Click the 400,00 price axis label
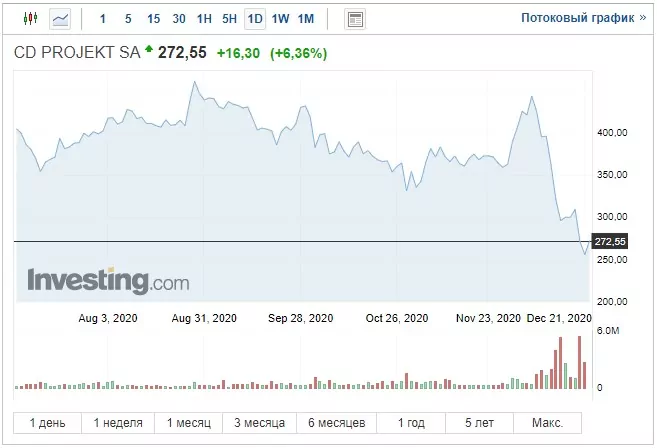The width and height of the screenshot is (657, 448). coord(612,133)
